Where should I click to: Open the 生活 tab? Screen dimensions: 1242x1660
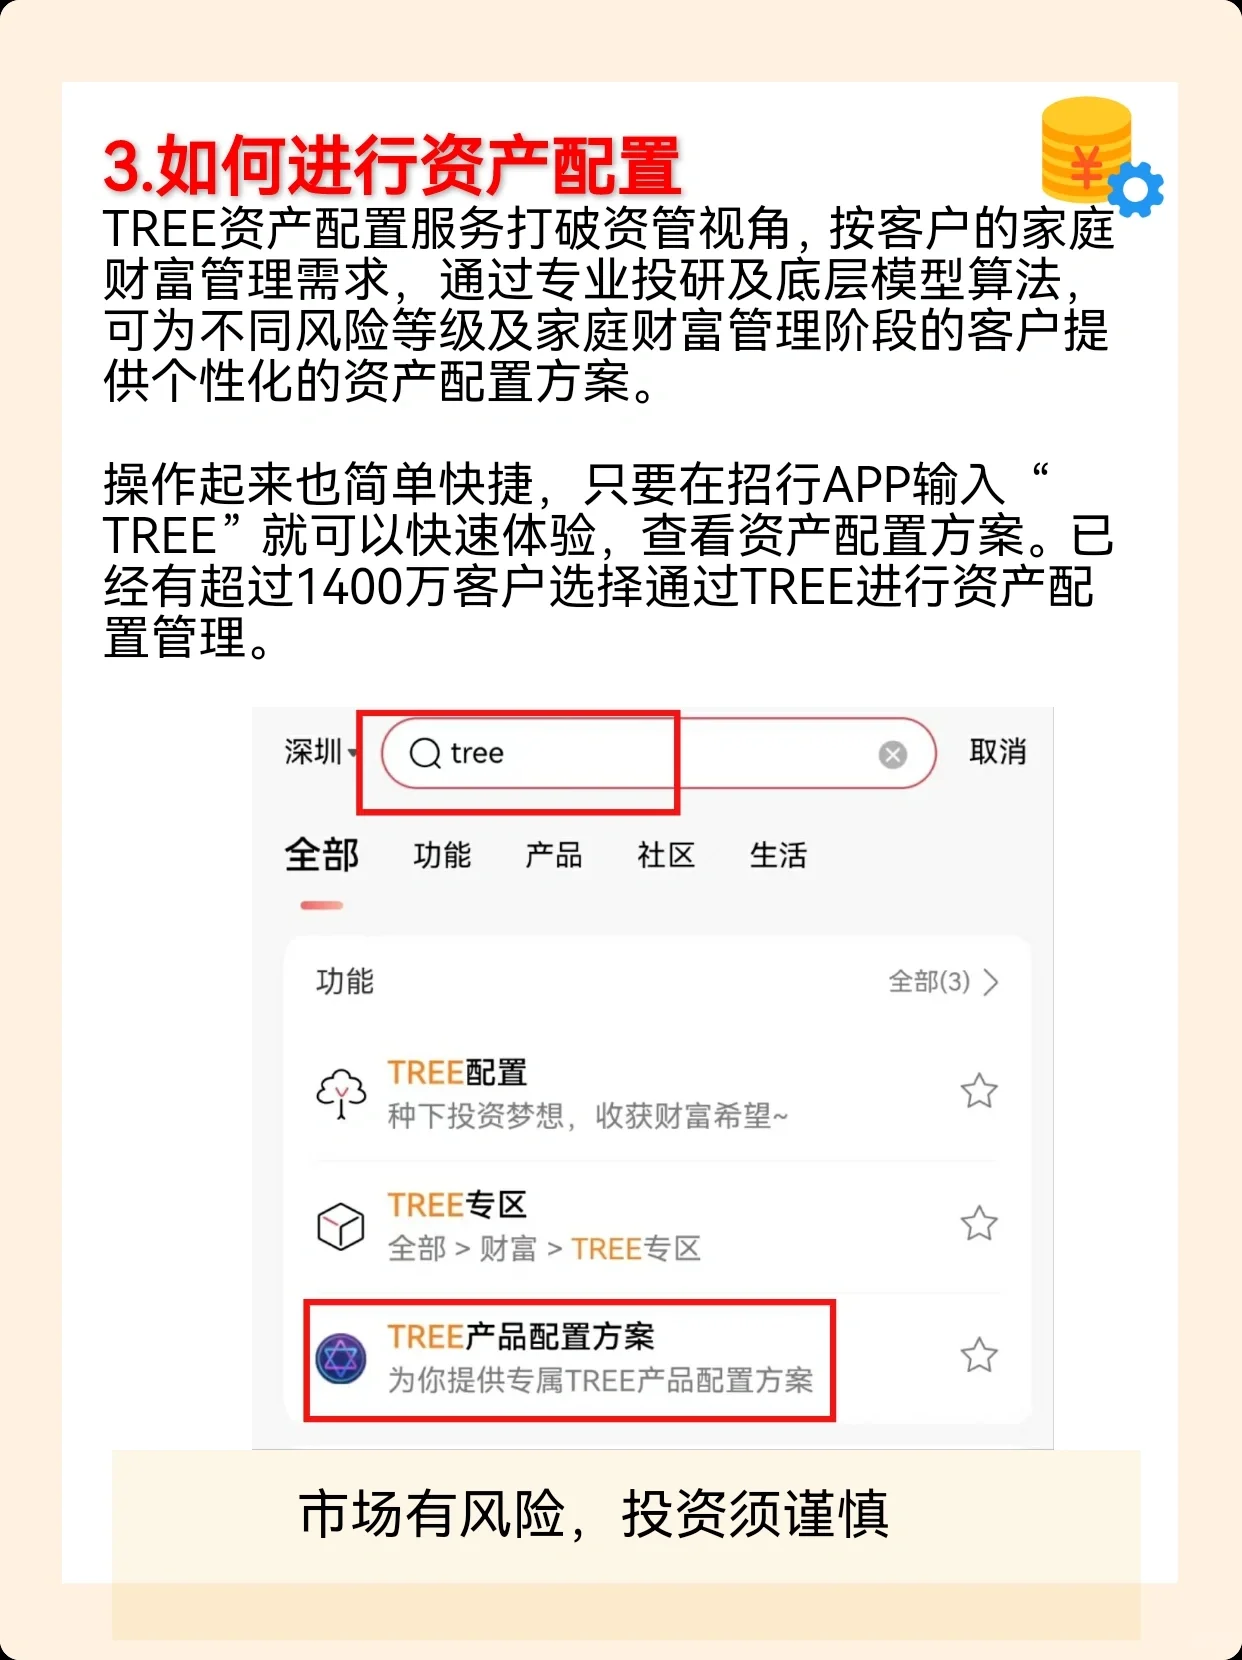tap(778, 855)
